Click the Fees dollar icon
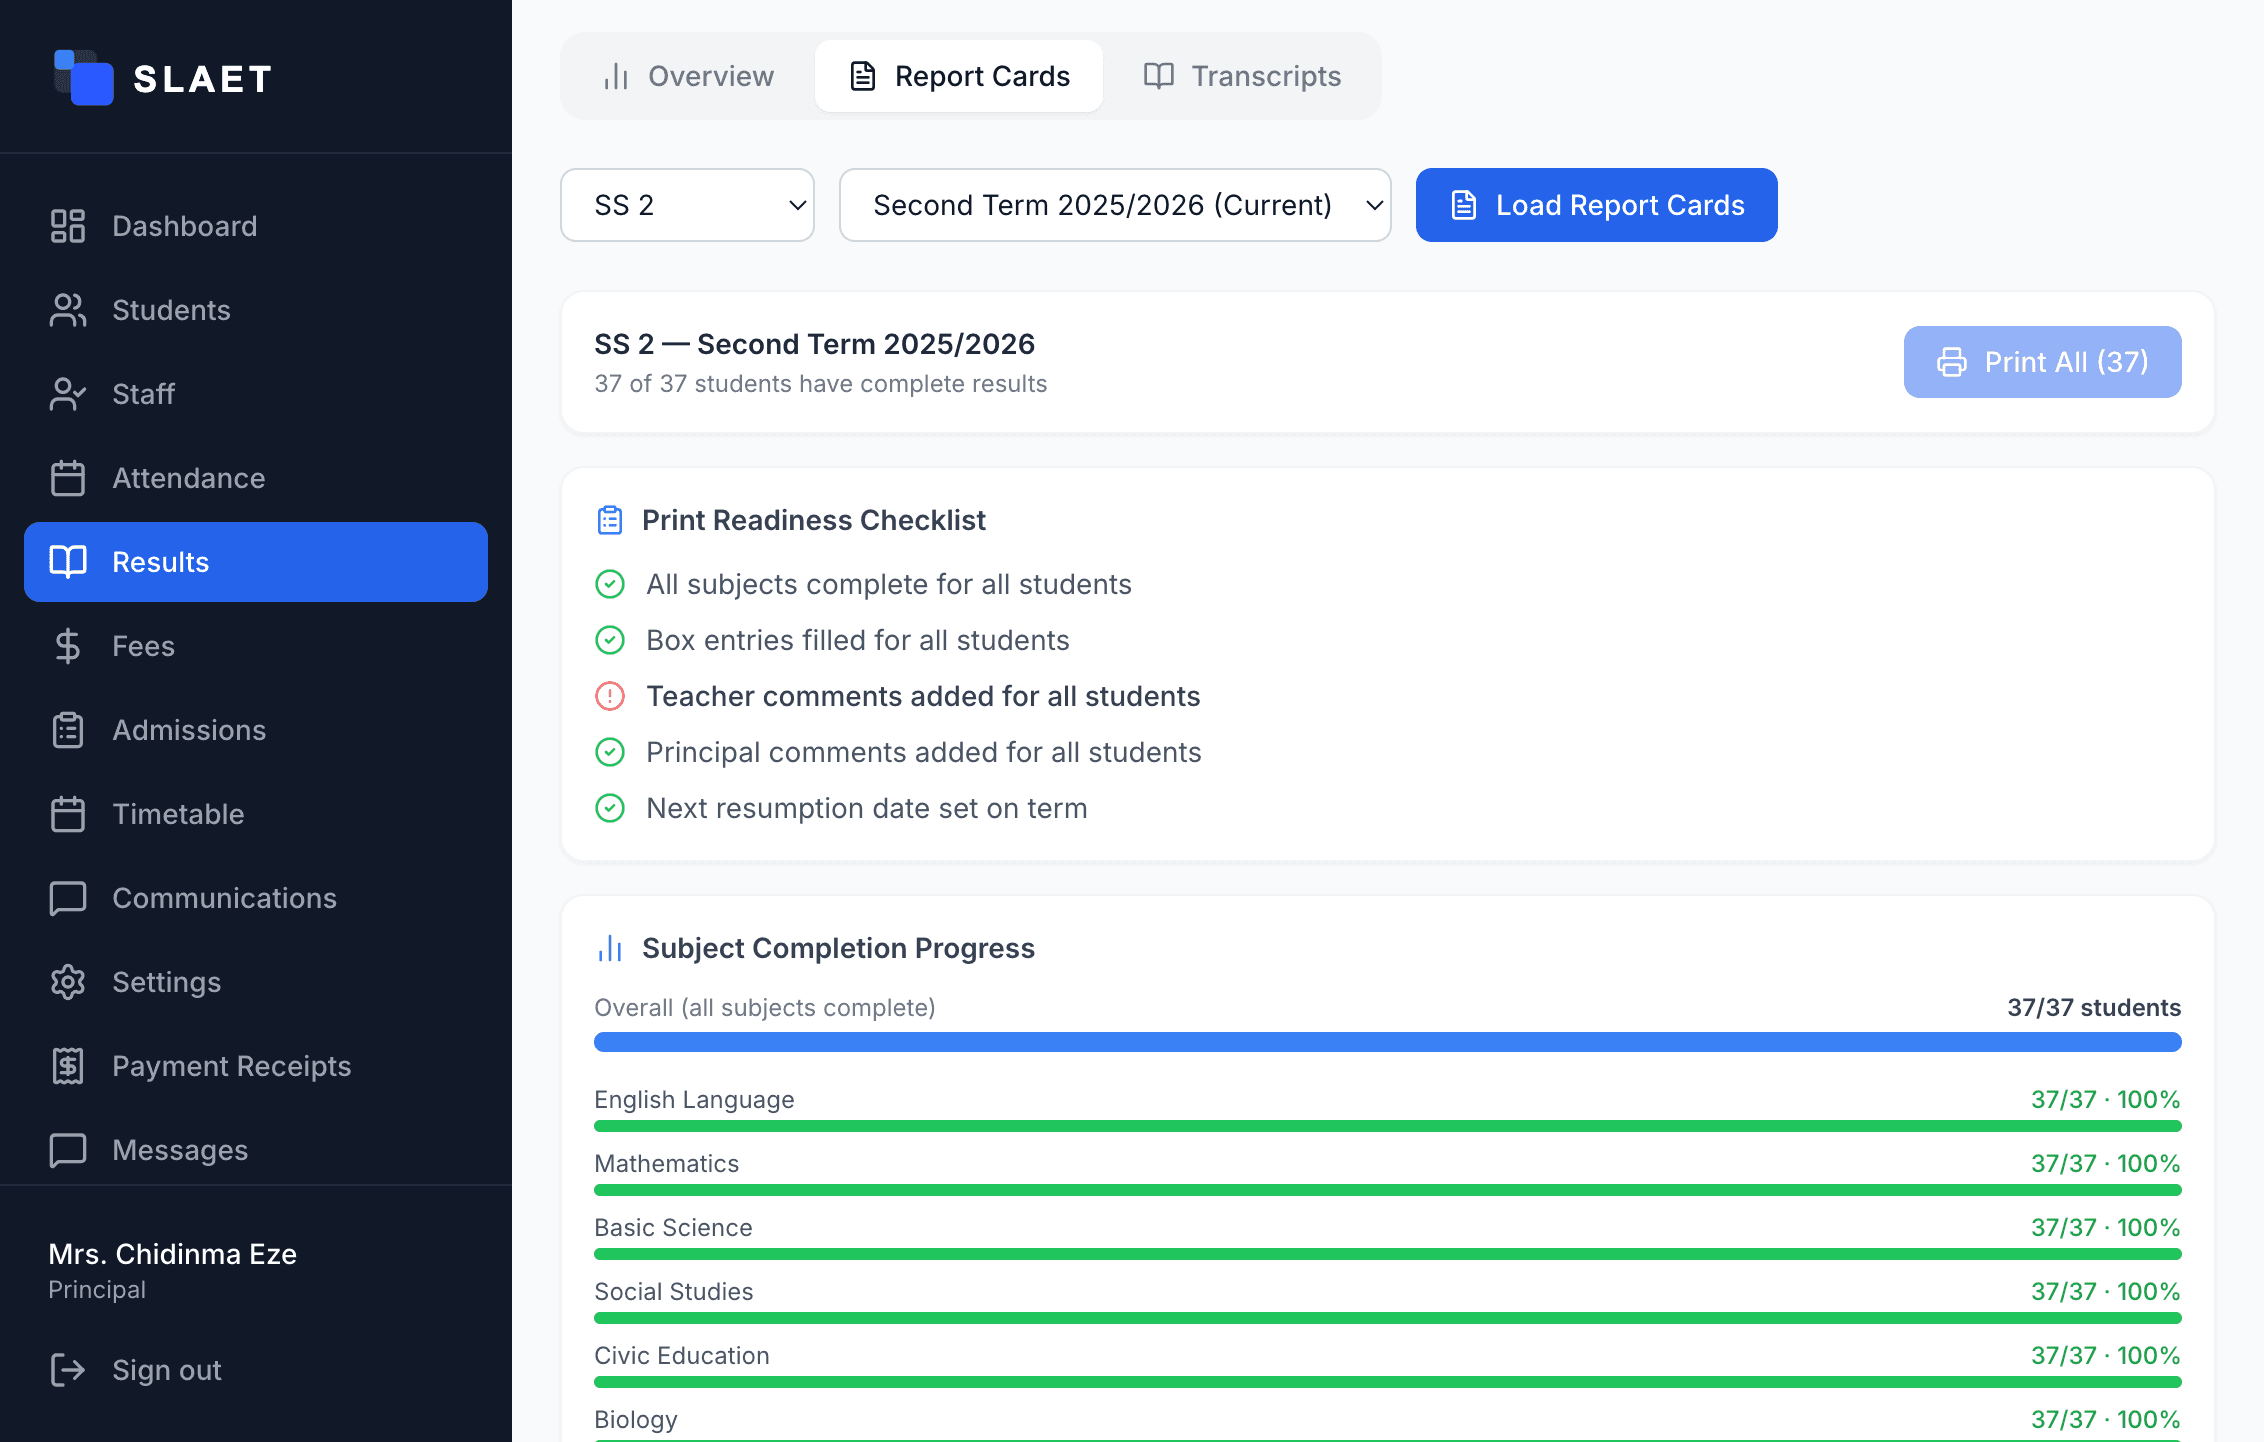Viewport: 2264px width, 1442px height. click(67, 646)
